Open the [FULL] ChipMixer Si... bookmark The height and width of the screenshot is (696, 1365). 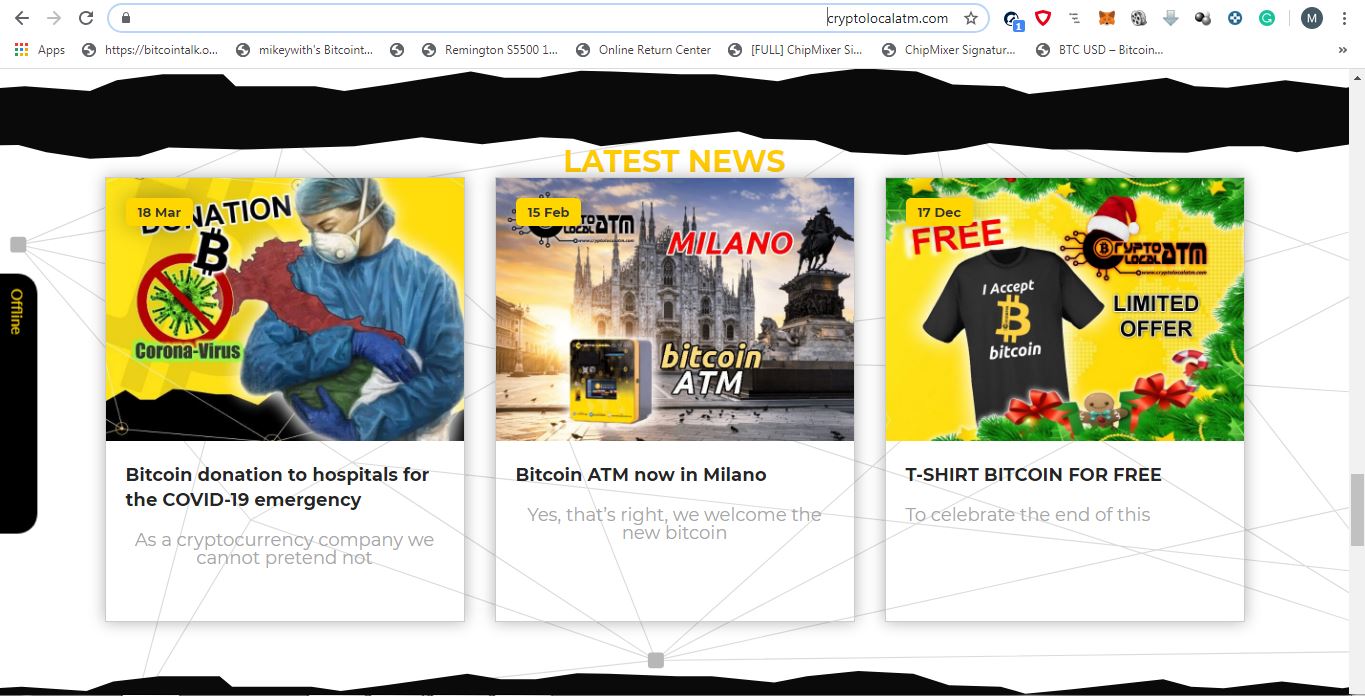[x=795, y=49]
